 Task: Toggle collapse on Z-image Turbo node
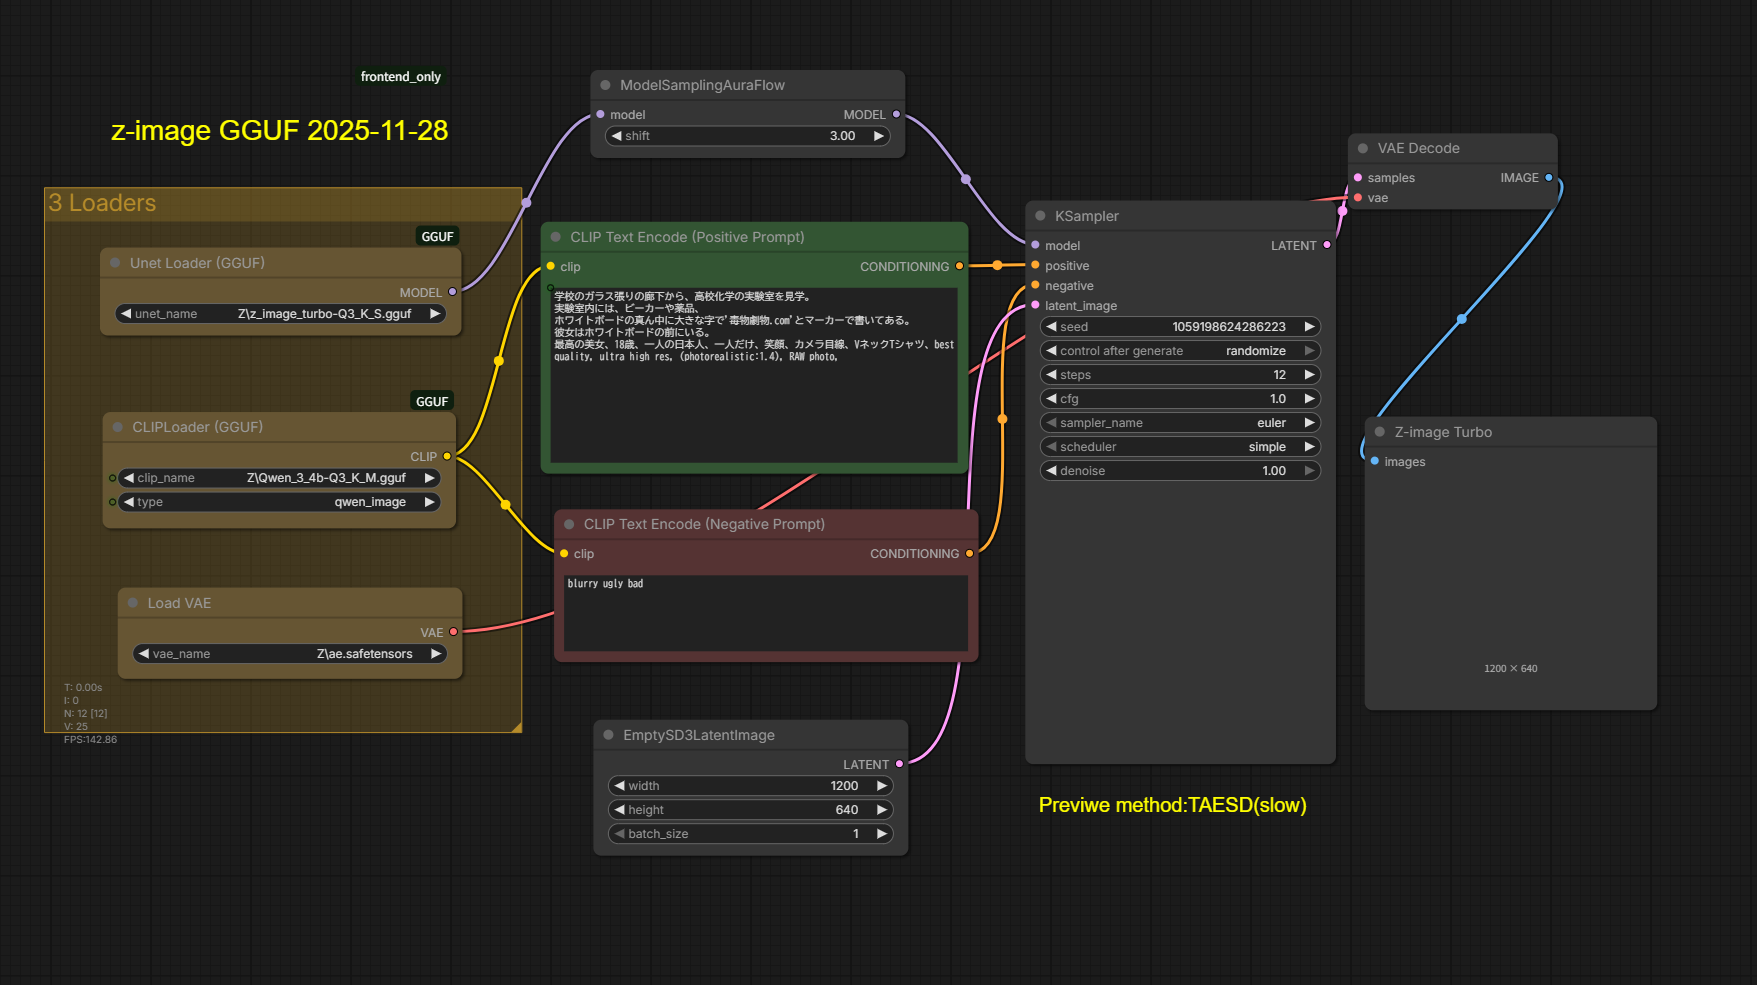(1380, 432)
